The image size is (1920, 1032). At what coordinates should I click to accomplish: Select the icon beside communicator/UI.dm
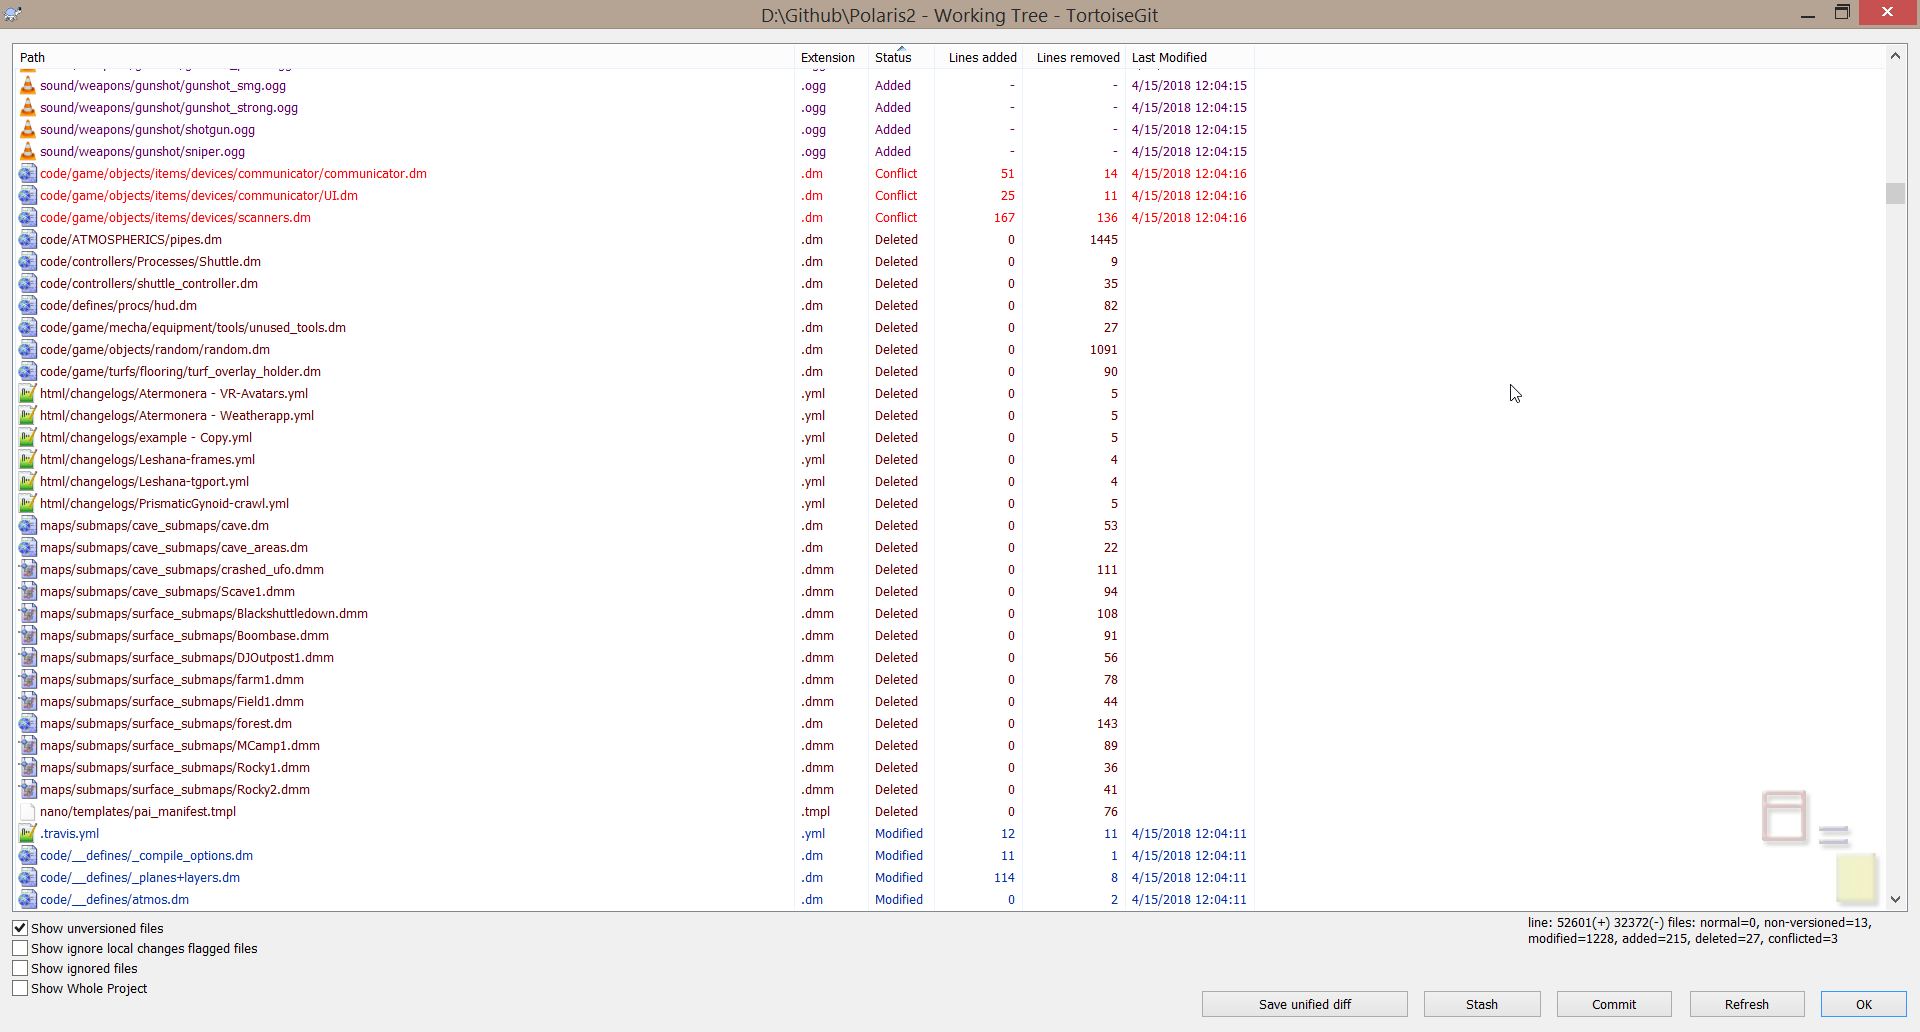coord(28,196)
